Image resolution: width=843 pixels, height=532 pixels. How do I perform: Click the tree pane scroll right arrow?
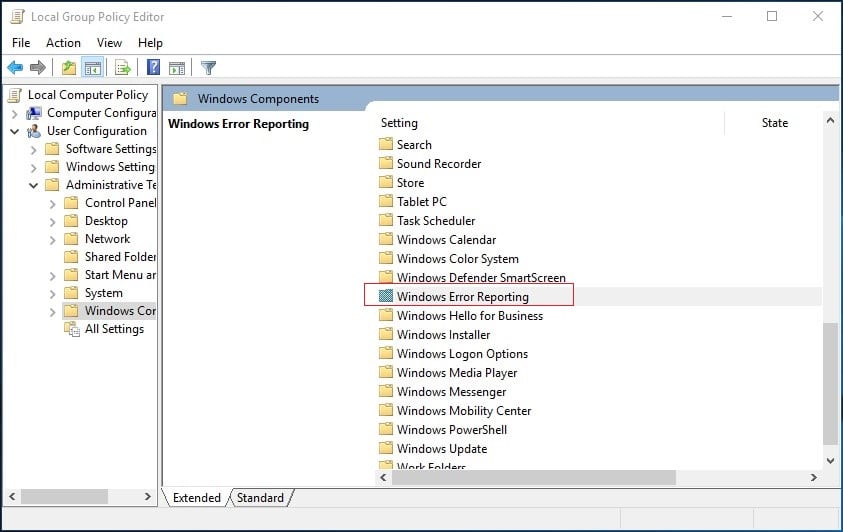point(148,497)
